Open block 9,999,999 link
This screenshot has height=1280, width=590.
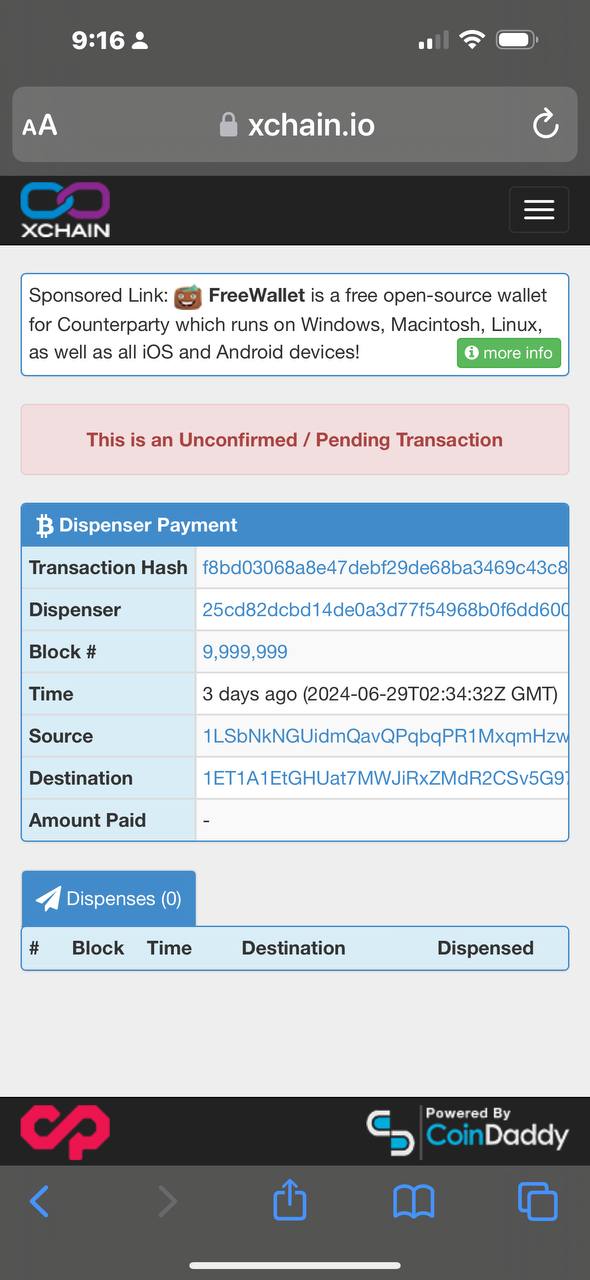(x=245, y=652)
